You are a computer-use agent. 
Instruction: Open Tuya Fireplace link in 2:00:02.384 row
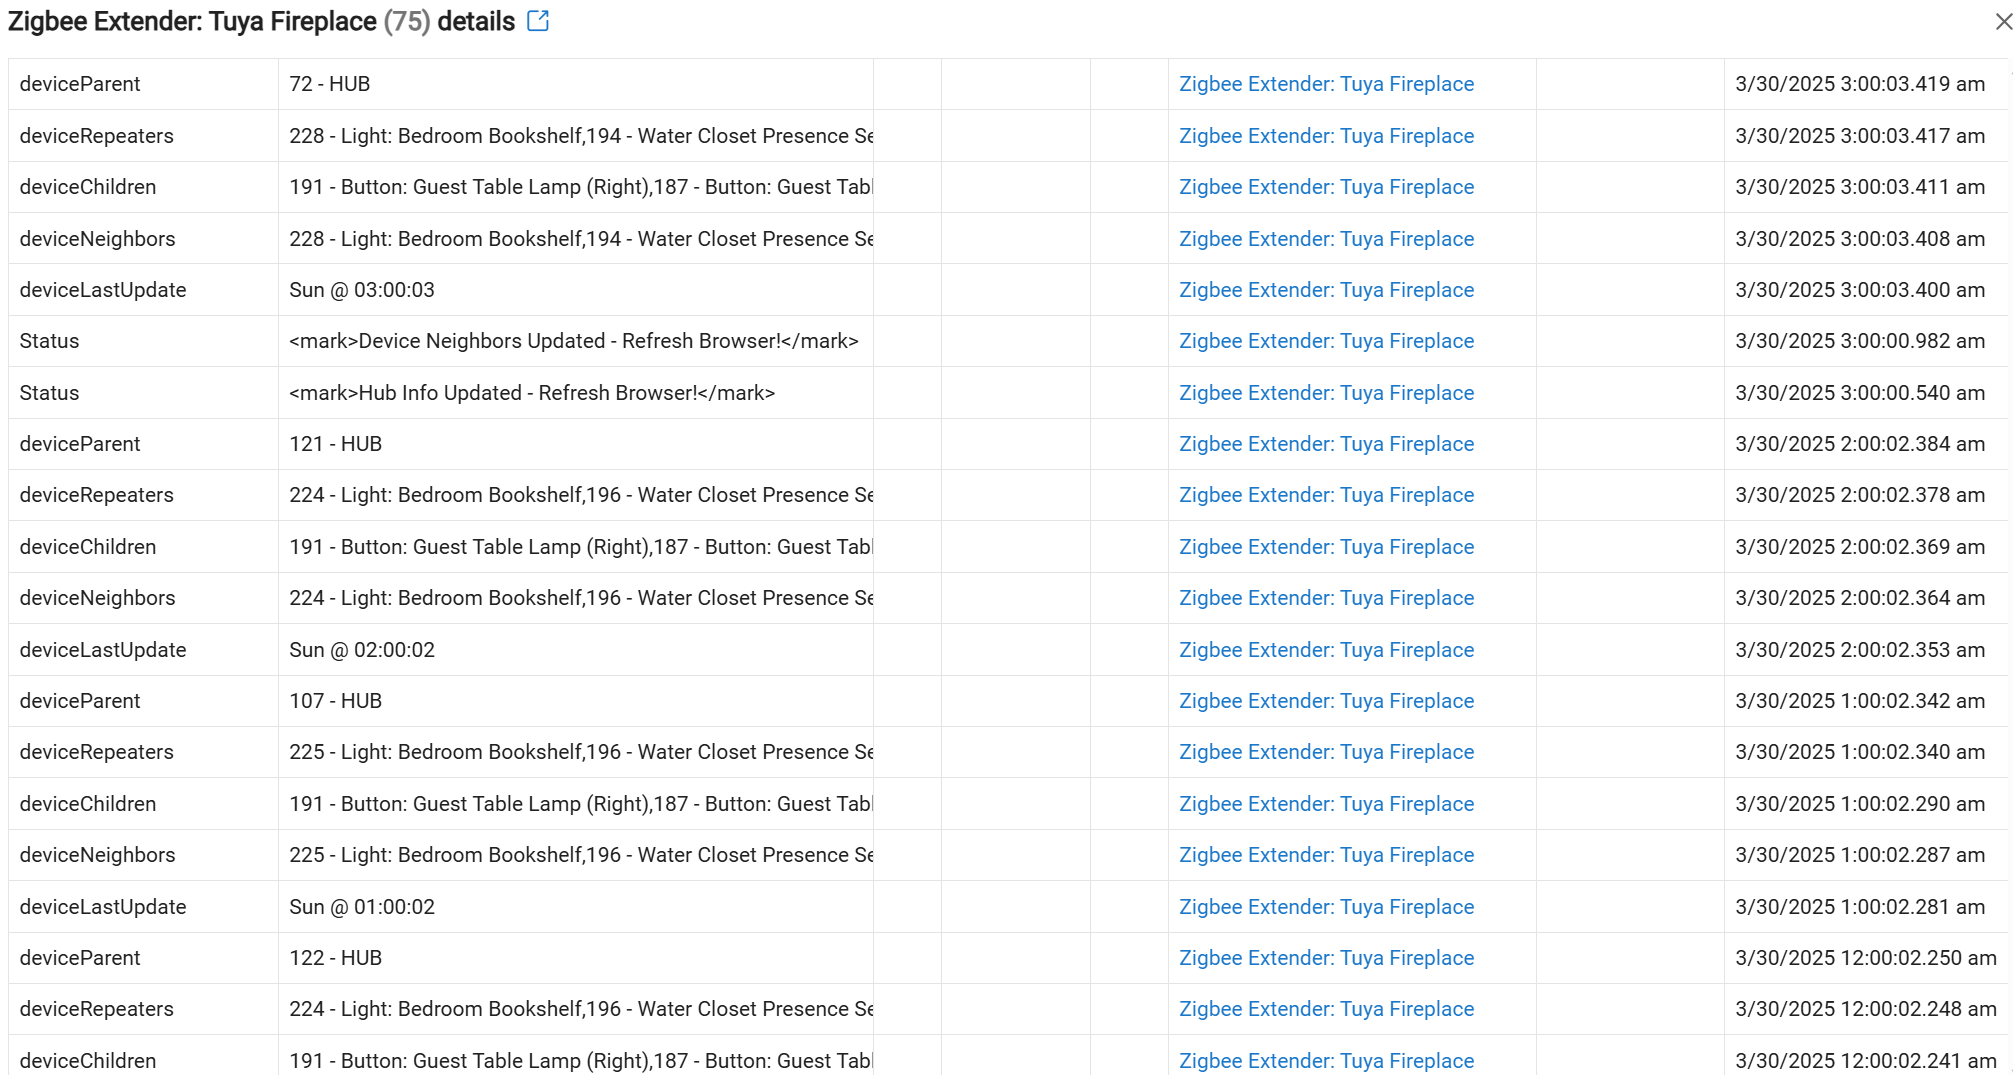pyautogui.click(x=1326, y=444)
